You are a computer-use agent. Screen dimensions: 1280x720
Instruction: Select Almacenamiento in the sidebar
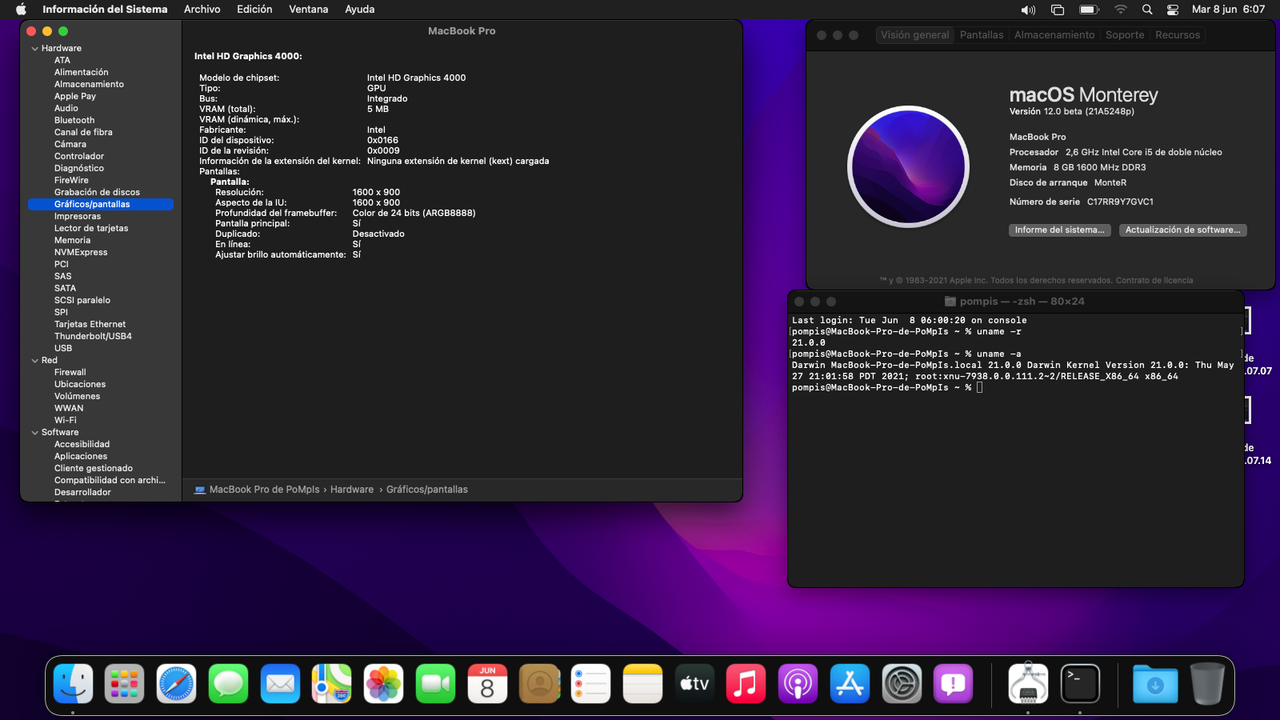click(89, 84)
